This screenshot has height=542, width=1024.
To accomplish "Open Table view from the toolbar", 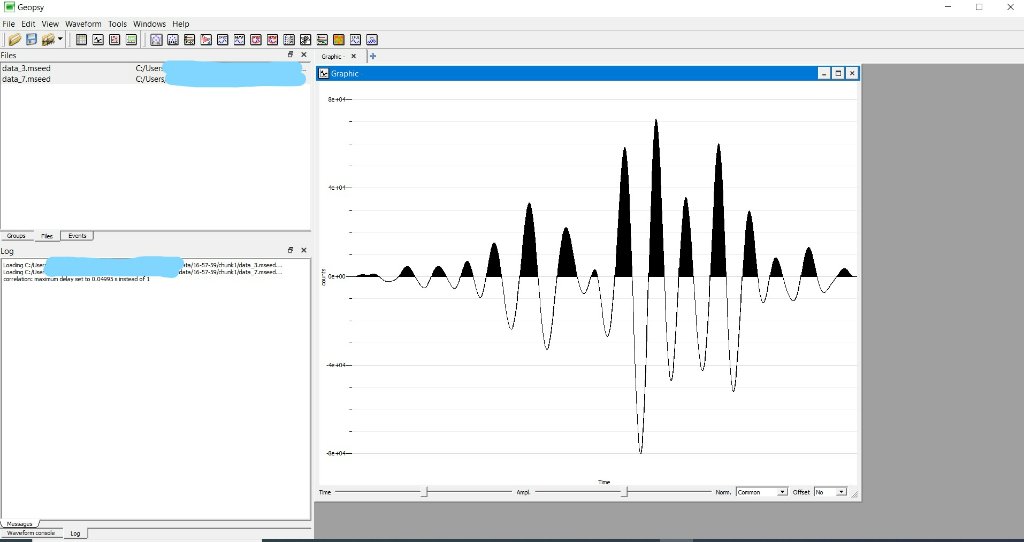I will (x=82, y=40).
